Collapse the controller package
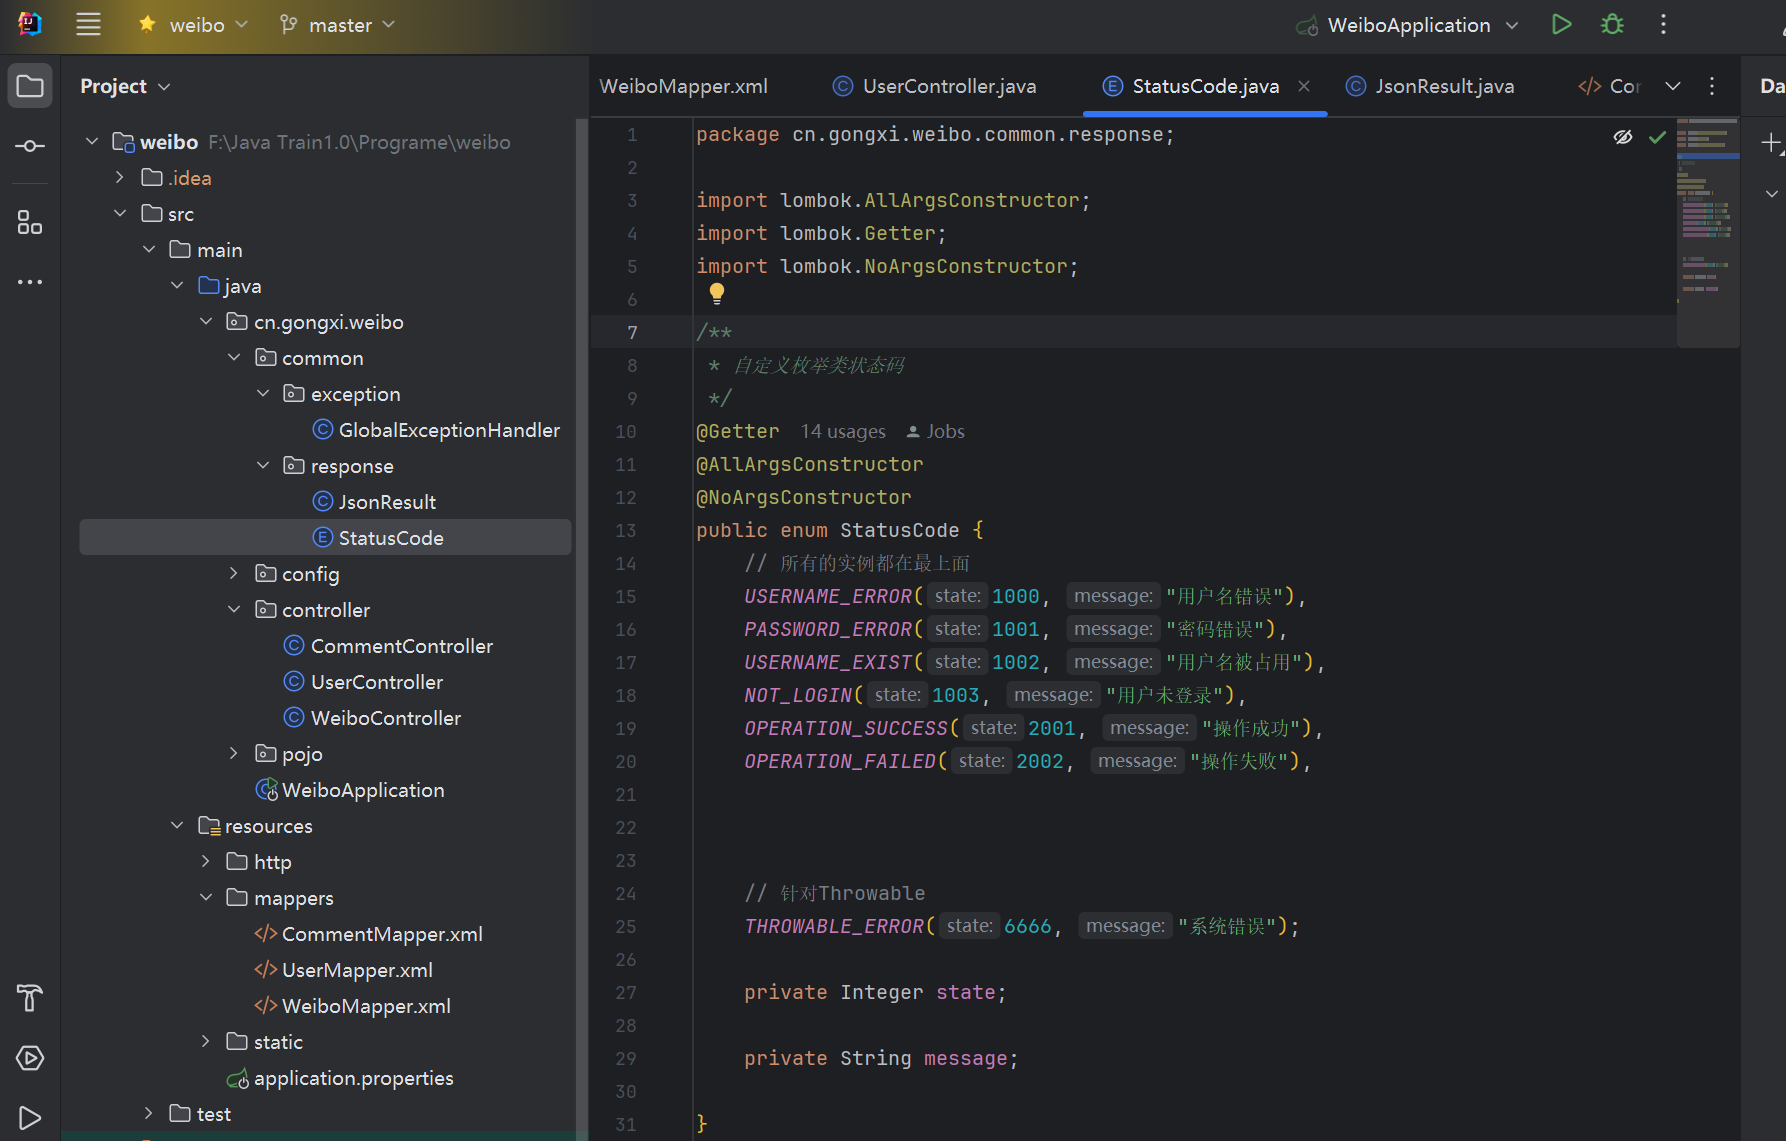This screenshot has width=1786, height=1141. click(233, 609)
